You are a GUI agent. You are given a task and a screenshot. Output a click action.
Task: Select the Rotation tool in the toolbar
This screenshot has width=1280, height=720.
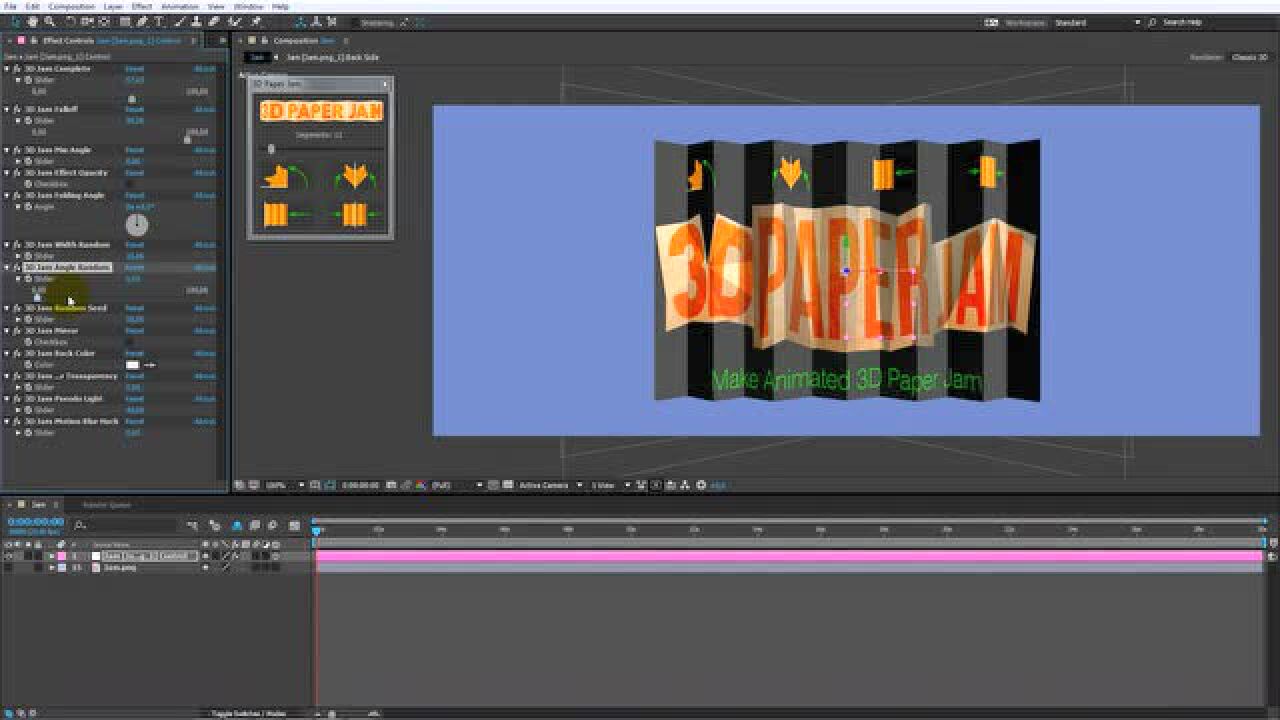pos(70,21)
